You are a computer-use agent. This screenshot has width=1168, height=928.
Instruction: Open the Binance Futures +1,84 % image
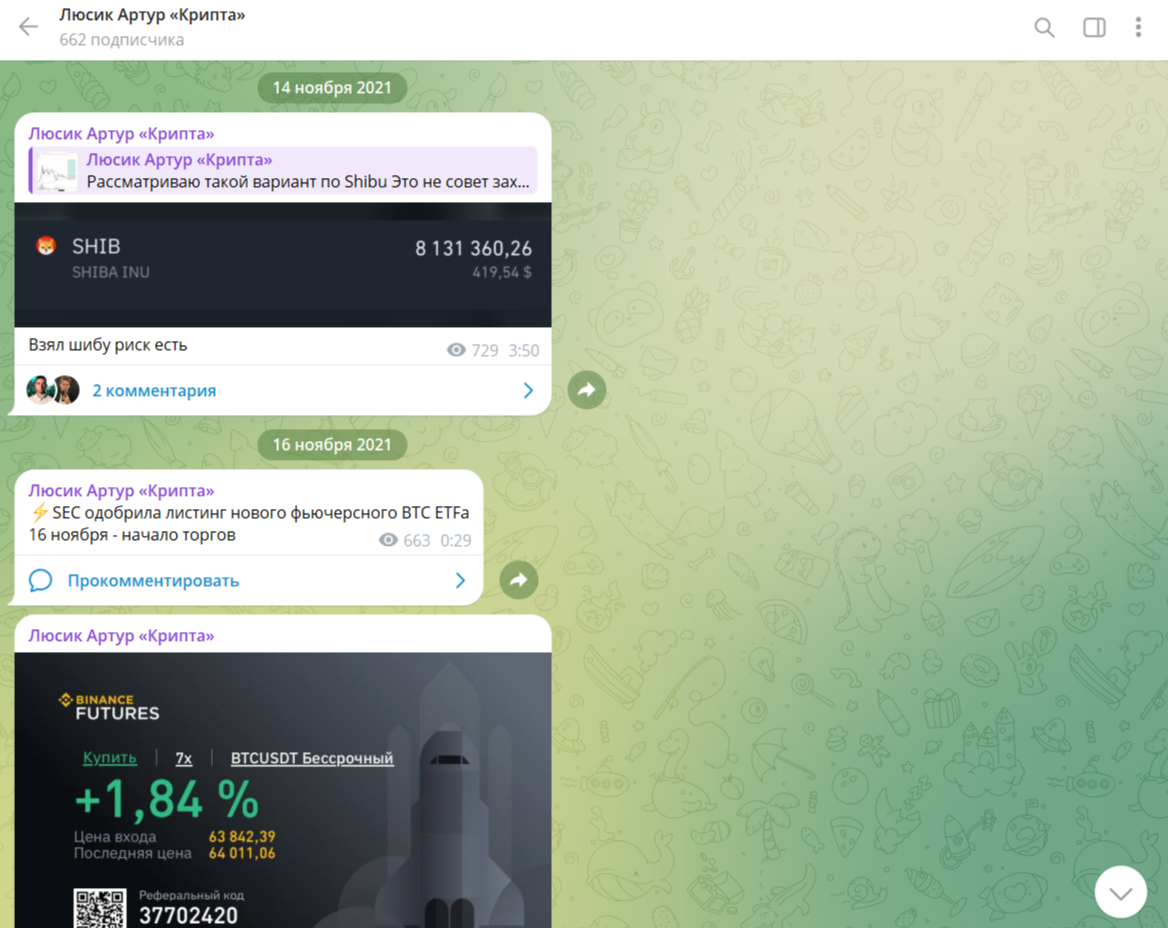(283, 790)
